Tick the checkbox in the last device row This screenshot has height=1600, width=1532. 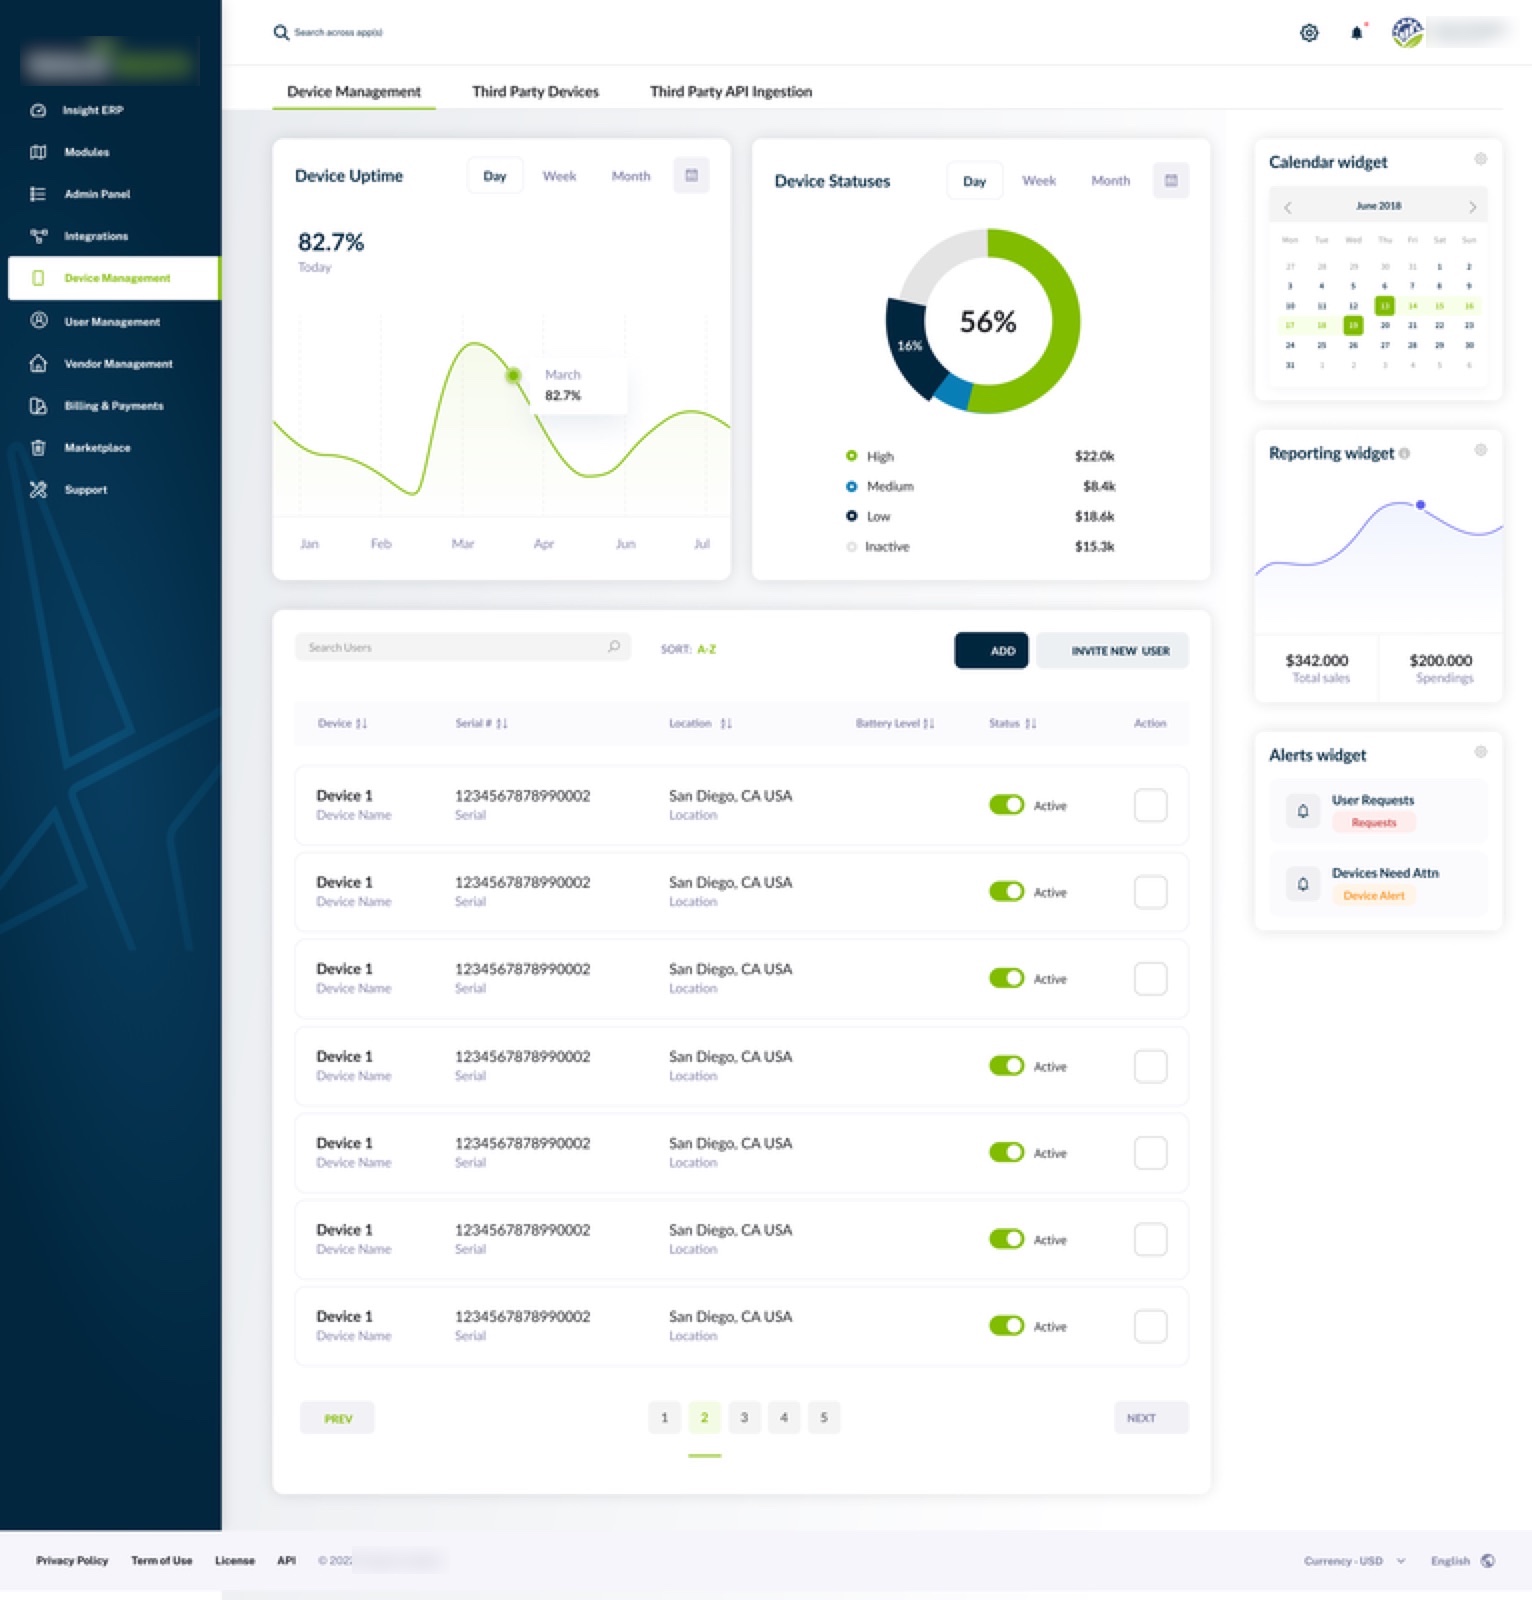pyautogui.click(x=1151, y=1327)
